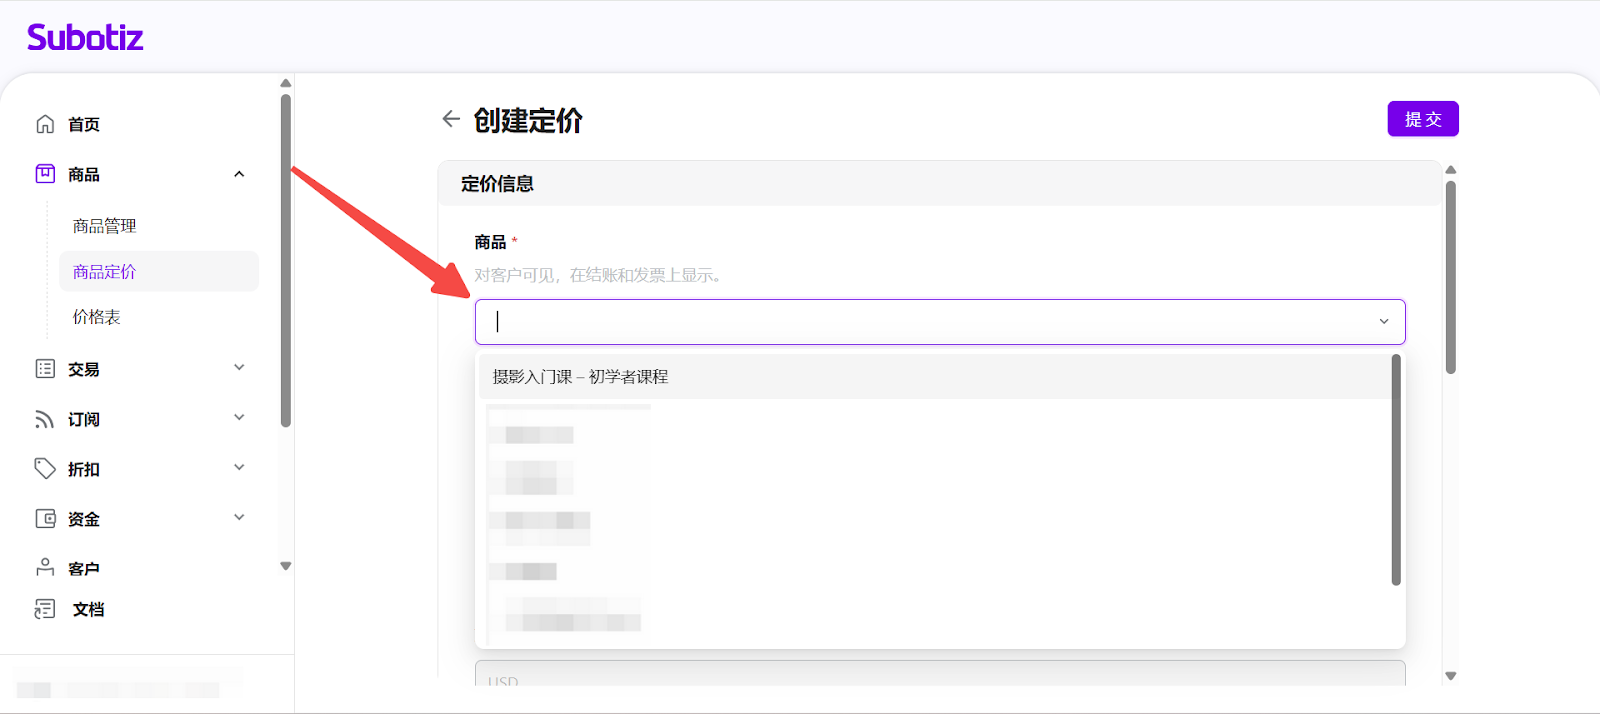
Task: Expand the 折扣 menu chevron
Action: tap(239, 468)
